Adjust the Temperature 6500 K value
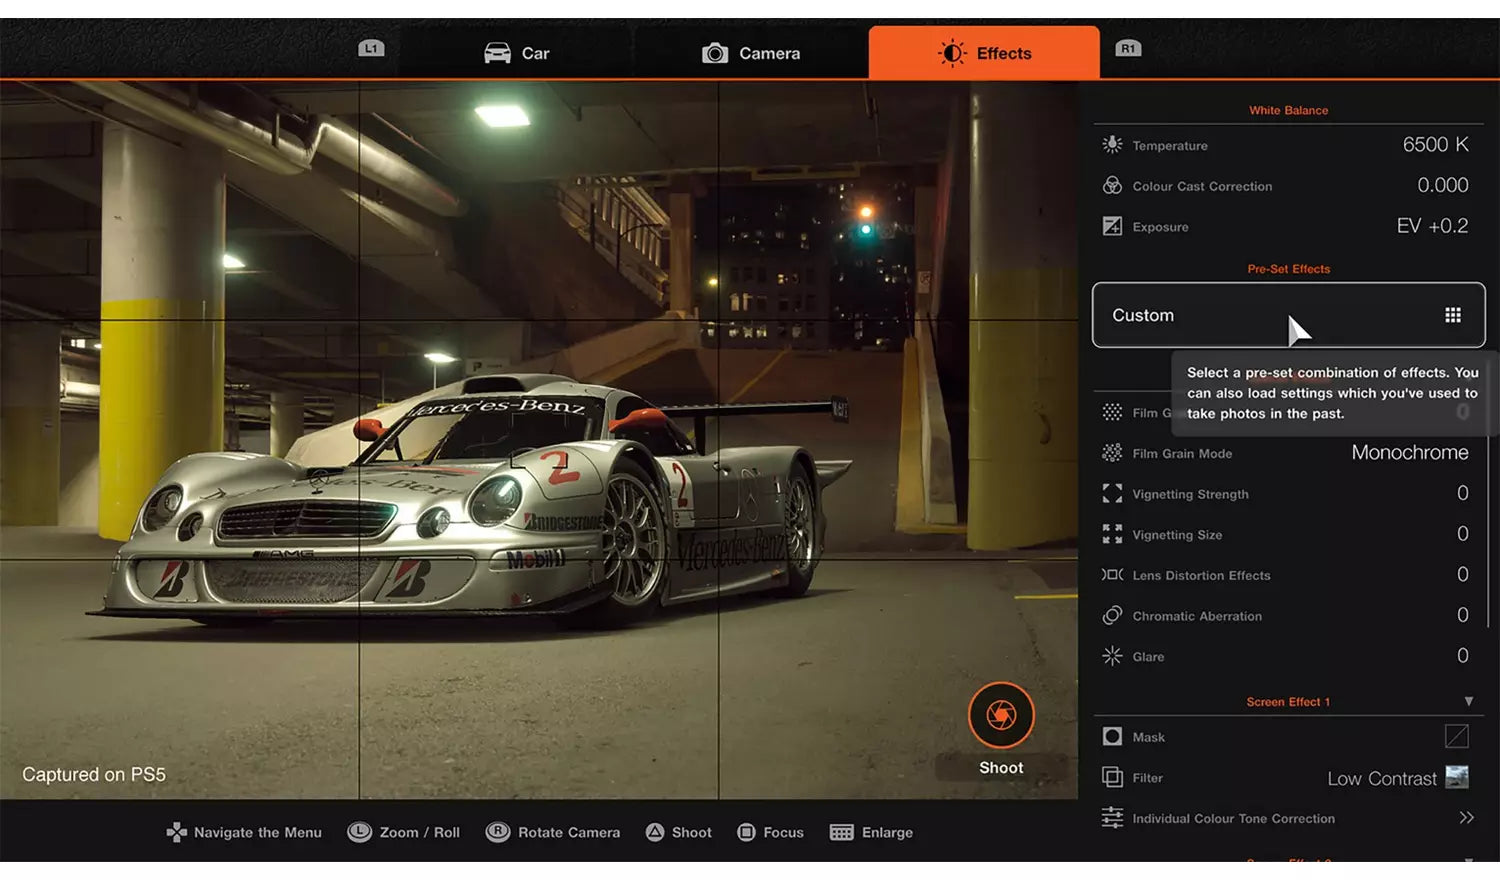The image size is (1500, 880). tap(1435, 145)
